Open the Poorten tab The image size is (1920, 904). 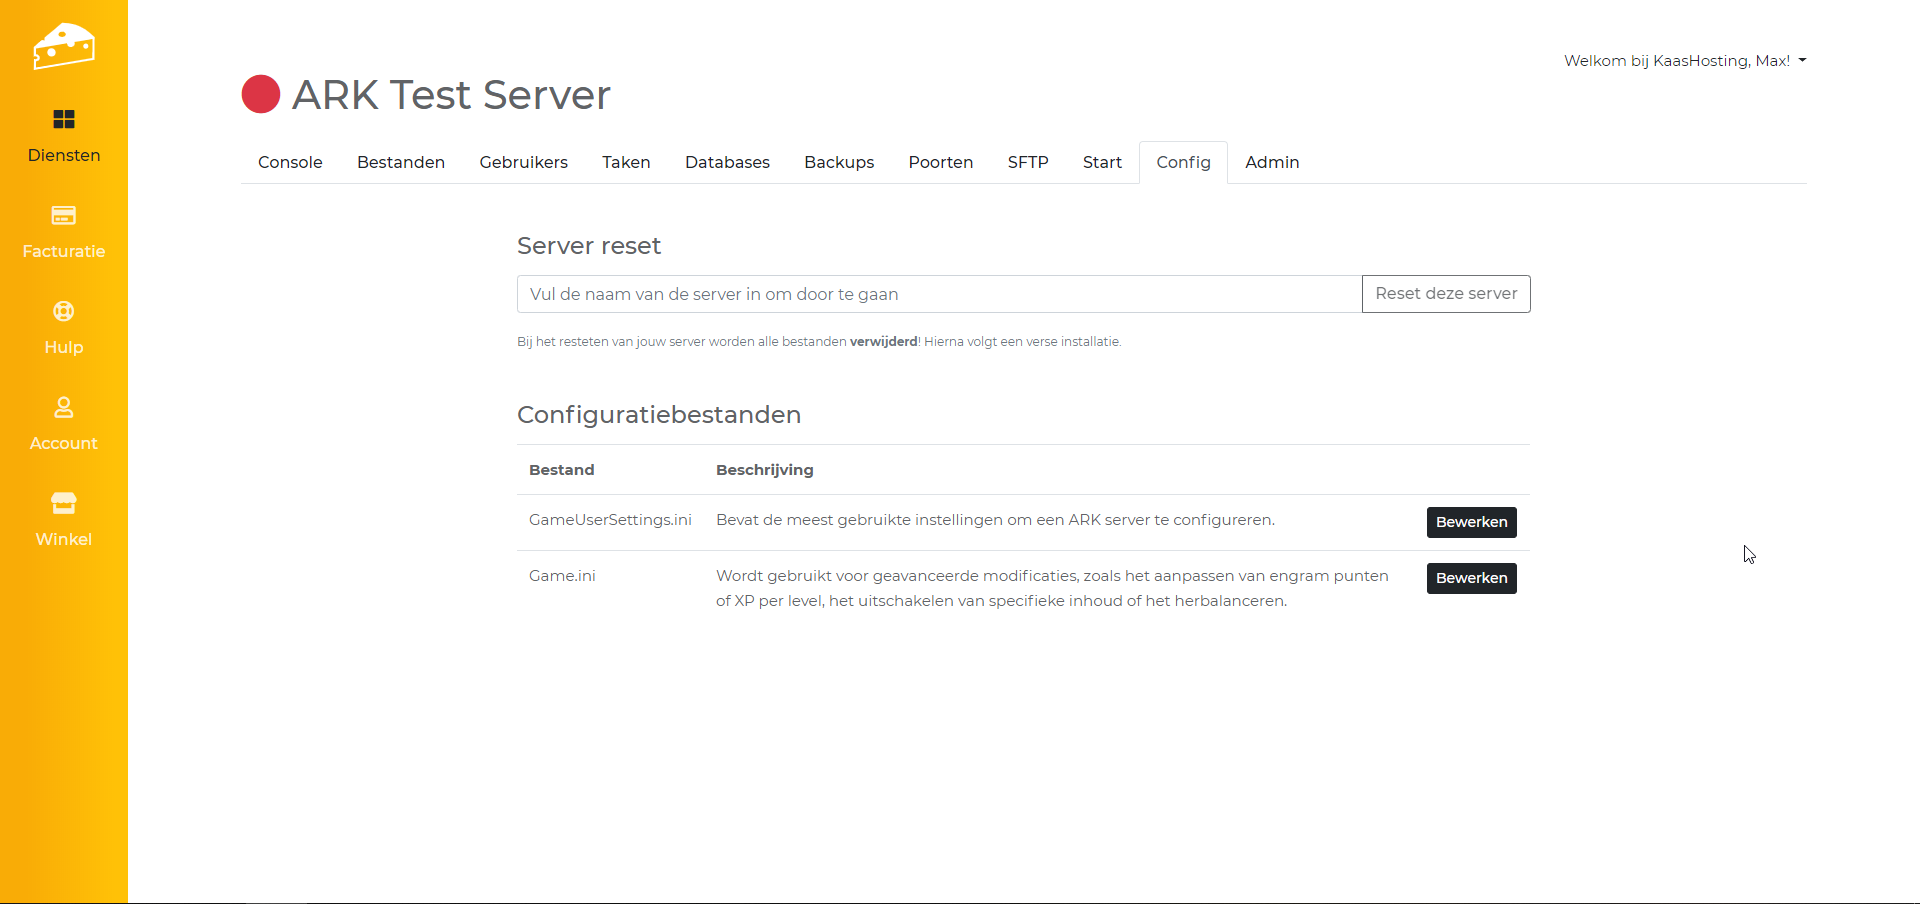[940, 163]
